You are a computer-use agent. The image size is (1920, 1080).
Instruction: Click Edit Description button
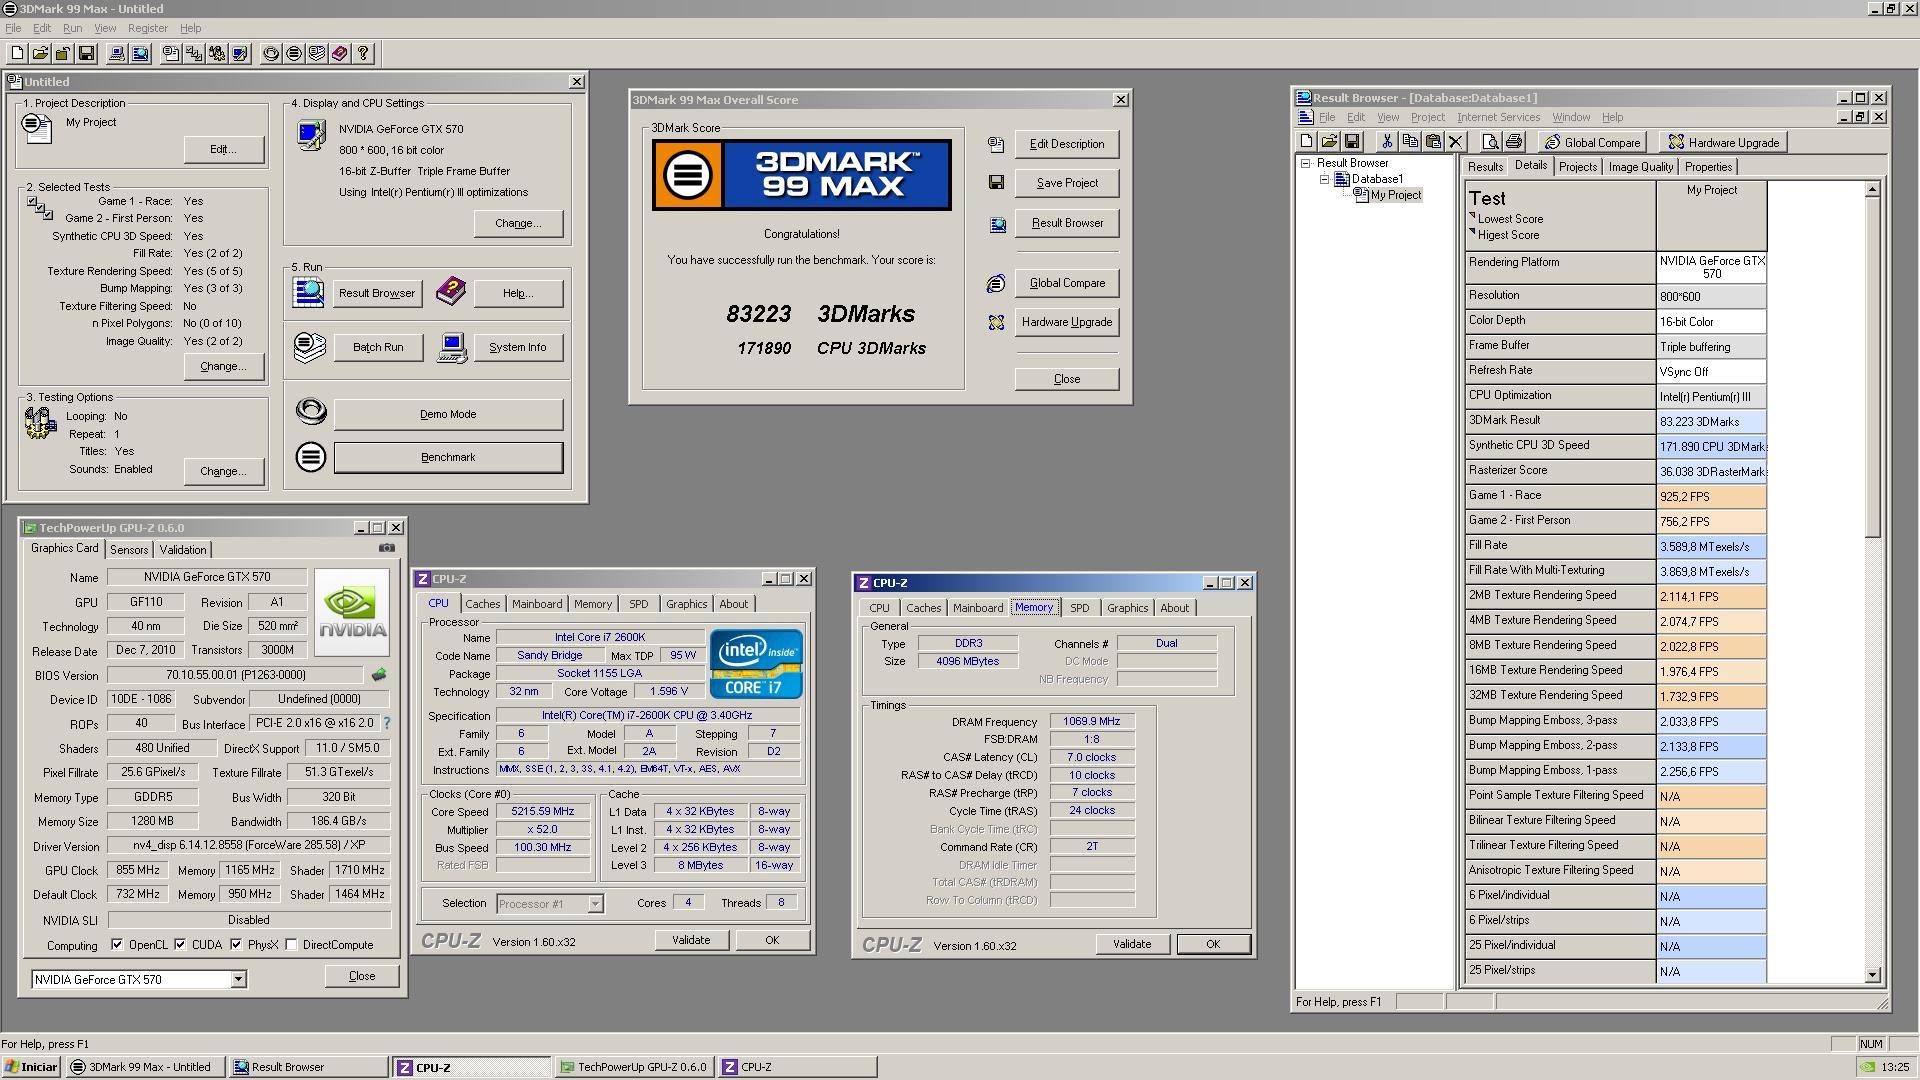click(1067, 144)
